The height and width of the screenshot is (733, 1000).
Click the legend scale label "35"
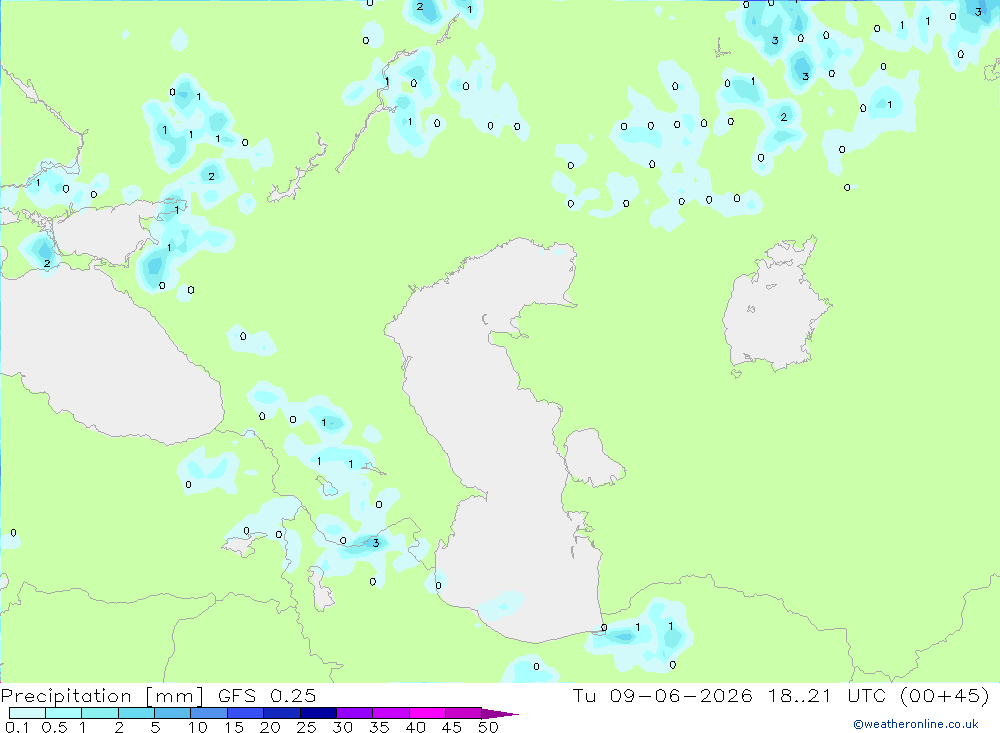(379, 727)
